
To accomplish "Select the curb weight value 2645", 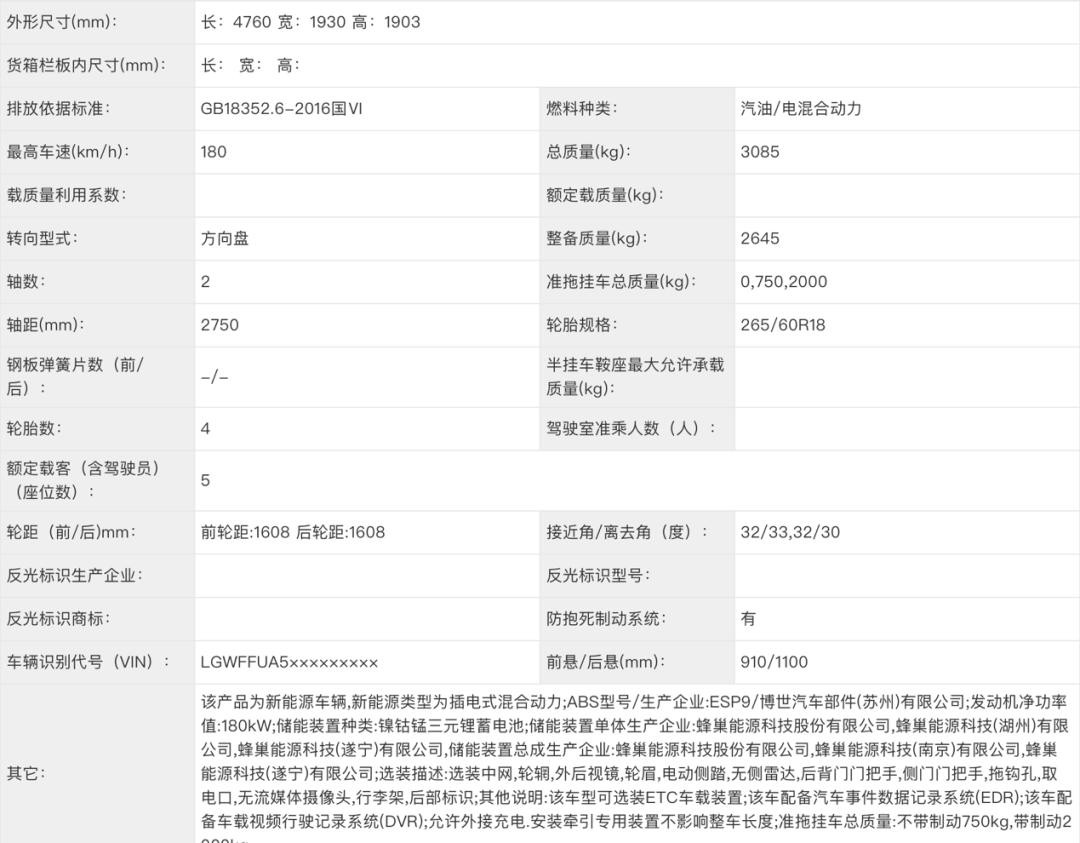I will tap(760, 238).
